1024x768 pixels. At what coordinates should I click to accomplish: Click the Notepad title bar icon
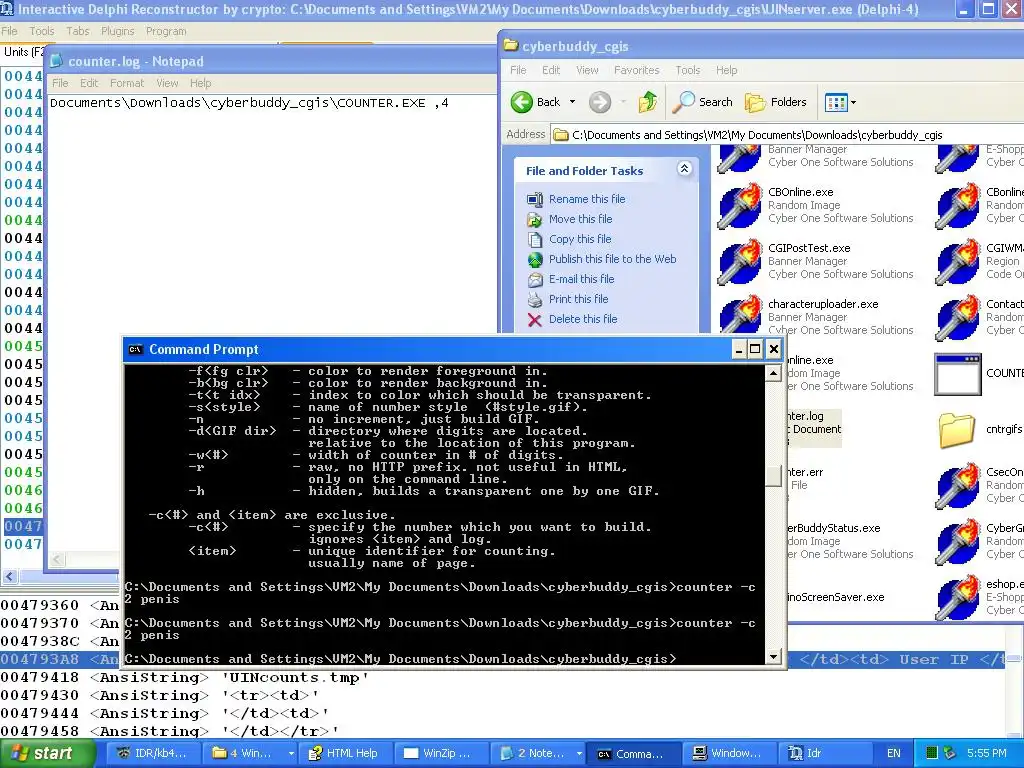[57, 61]
